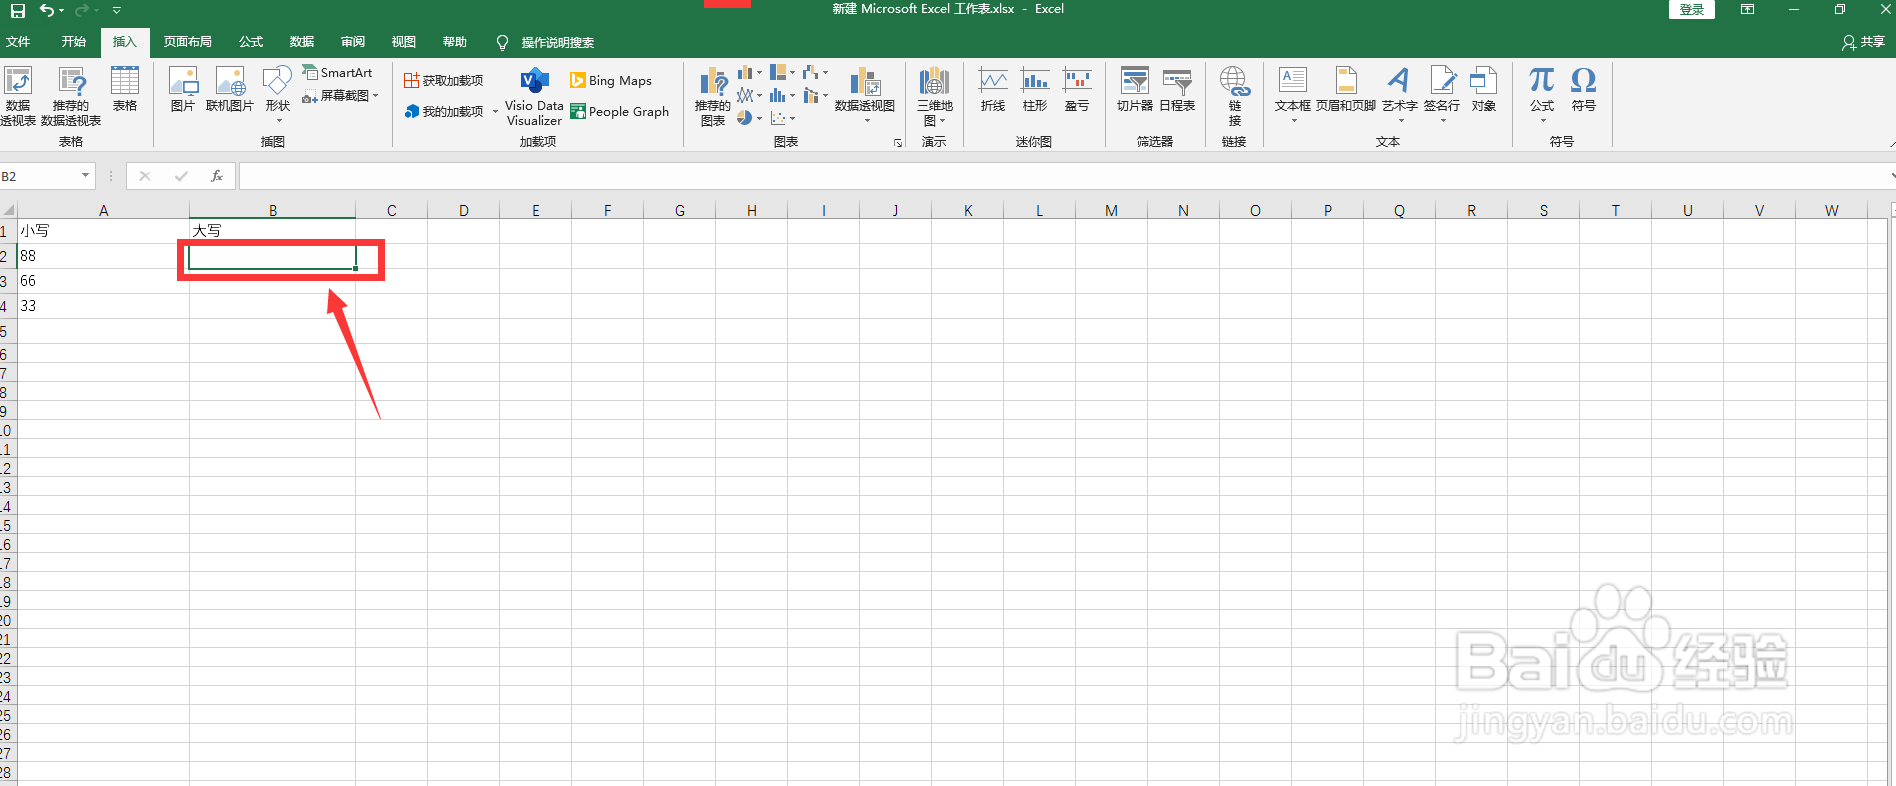
Task: Insert a 切片器 slicer
Action: click(x=1135, y=90)
